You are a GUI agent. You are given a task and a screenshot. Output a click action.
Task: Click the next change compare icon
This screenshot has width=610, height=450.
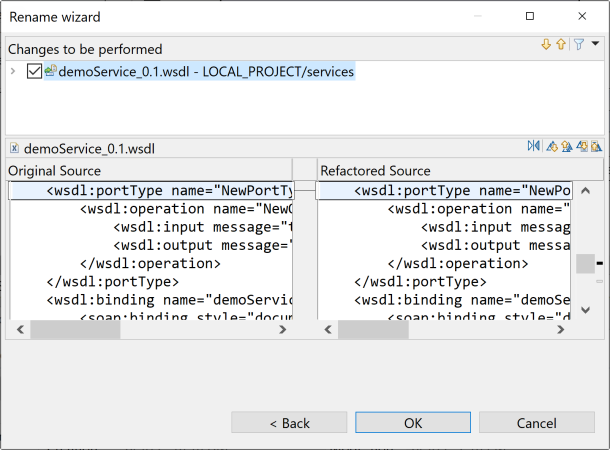582,147
